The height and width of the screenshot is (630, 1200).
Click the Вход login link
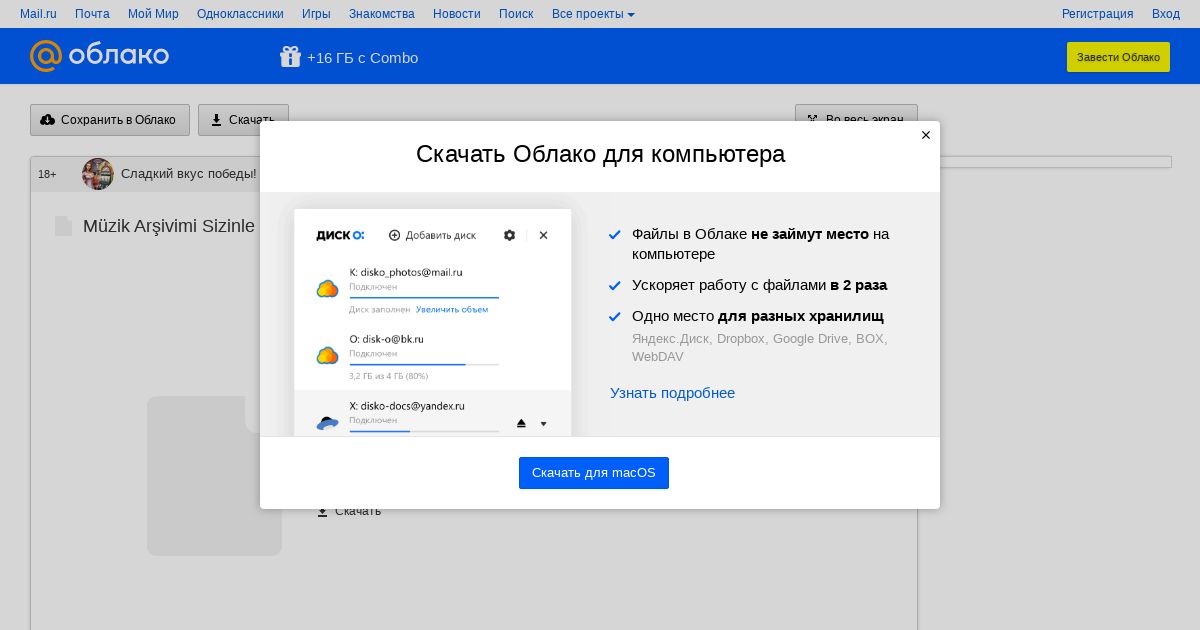tap(1166, 14)
